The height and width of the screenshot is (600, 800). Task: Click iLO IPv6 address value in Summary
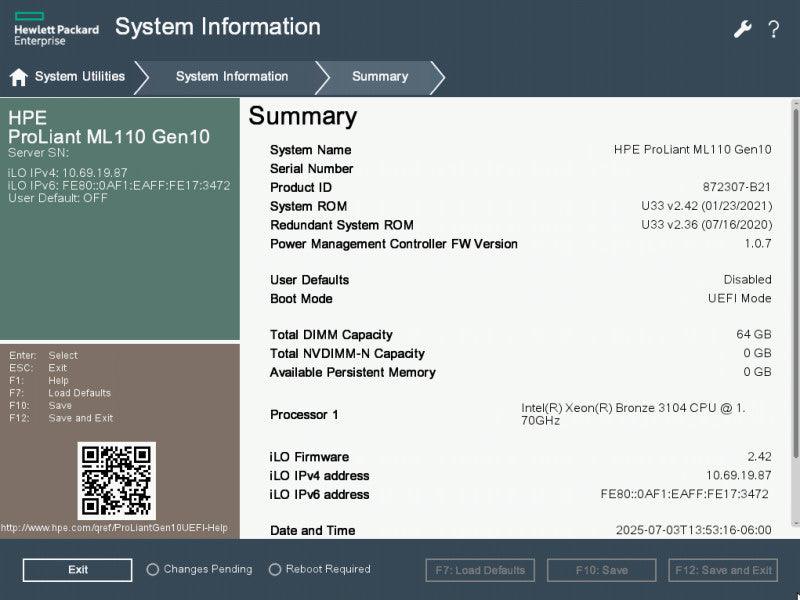point(684,494)
